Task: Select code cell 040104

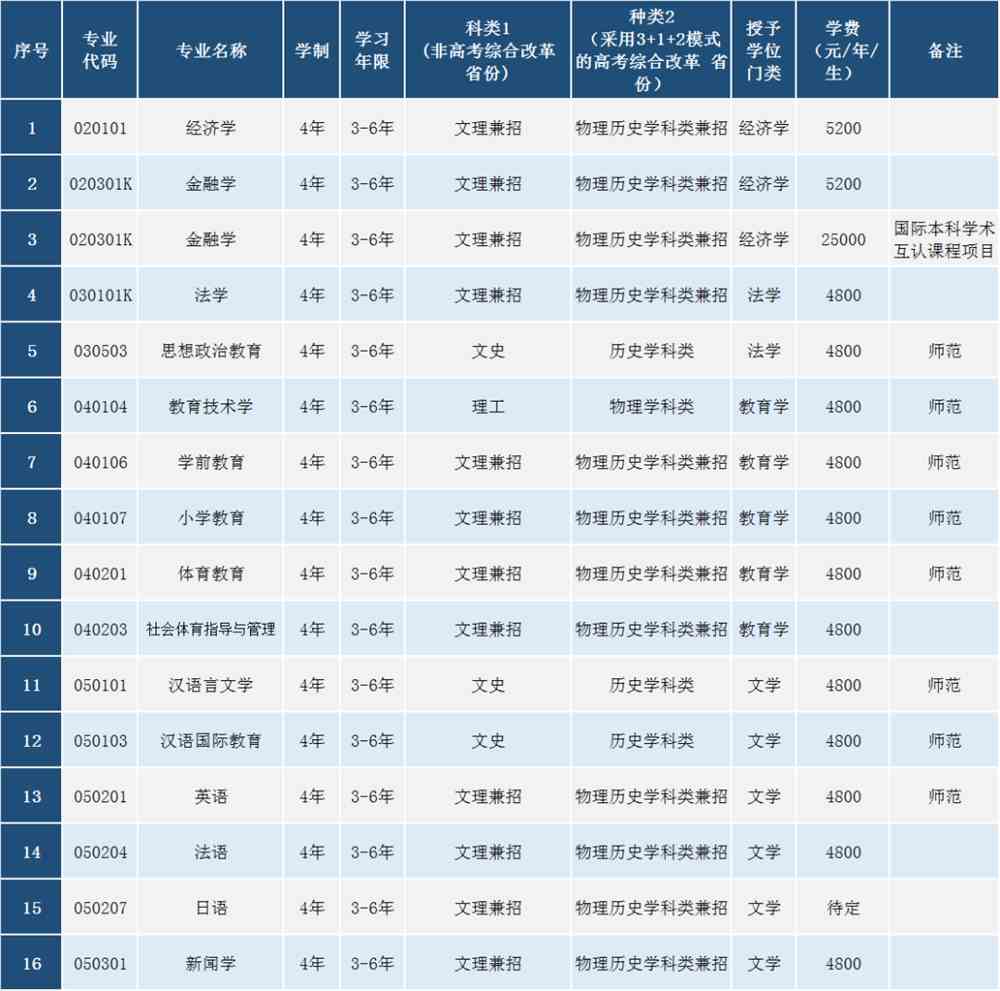Action: coord(99,407)
